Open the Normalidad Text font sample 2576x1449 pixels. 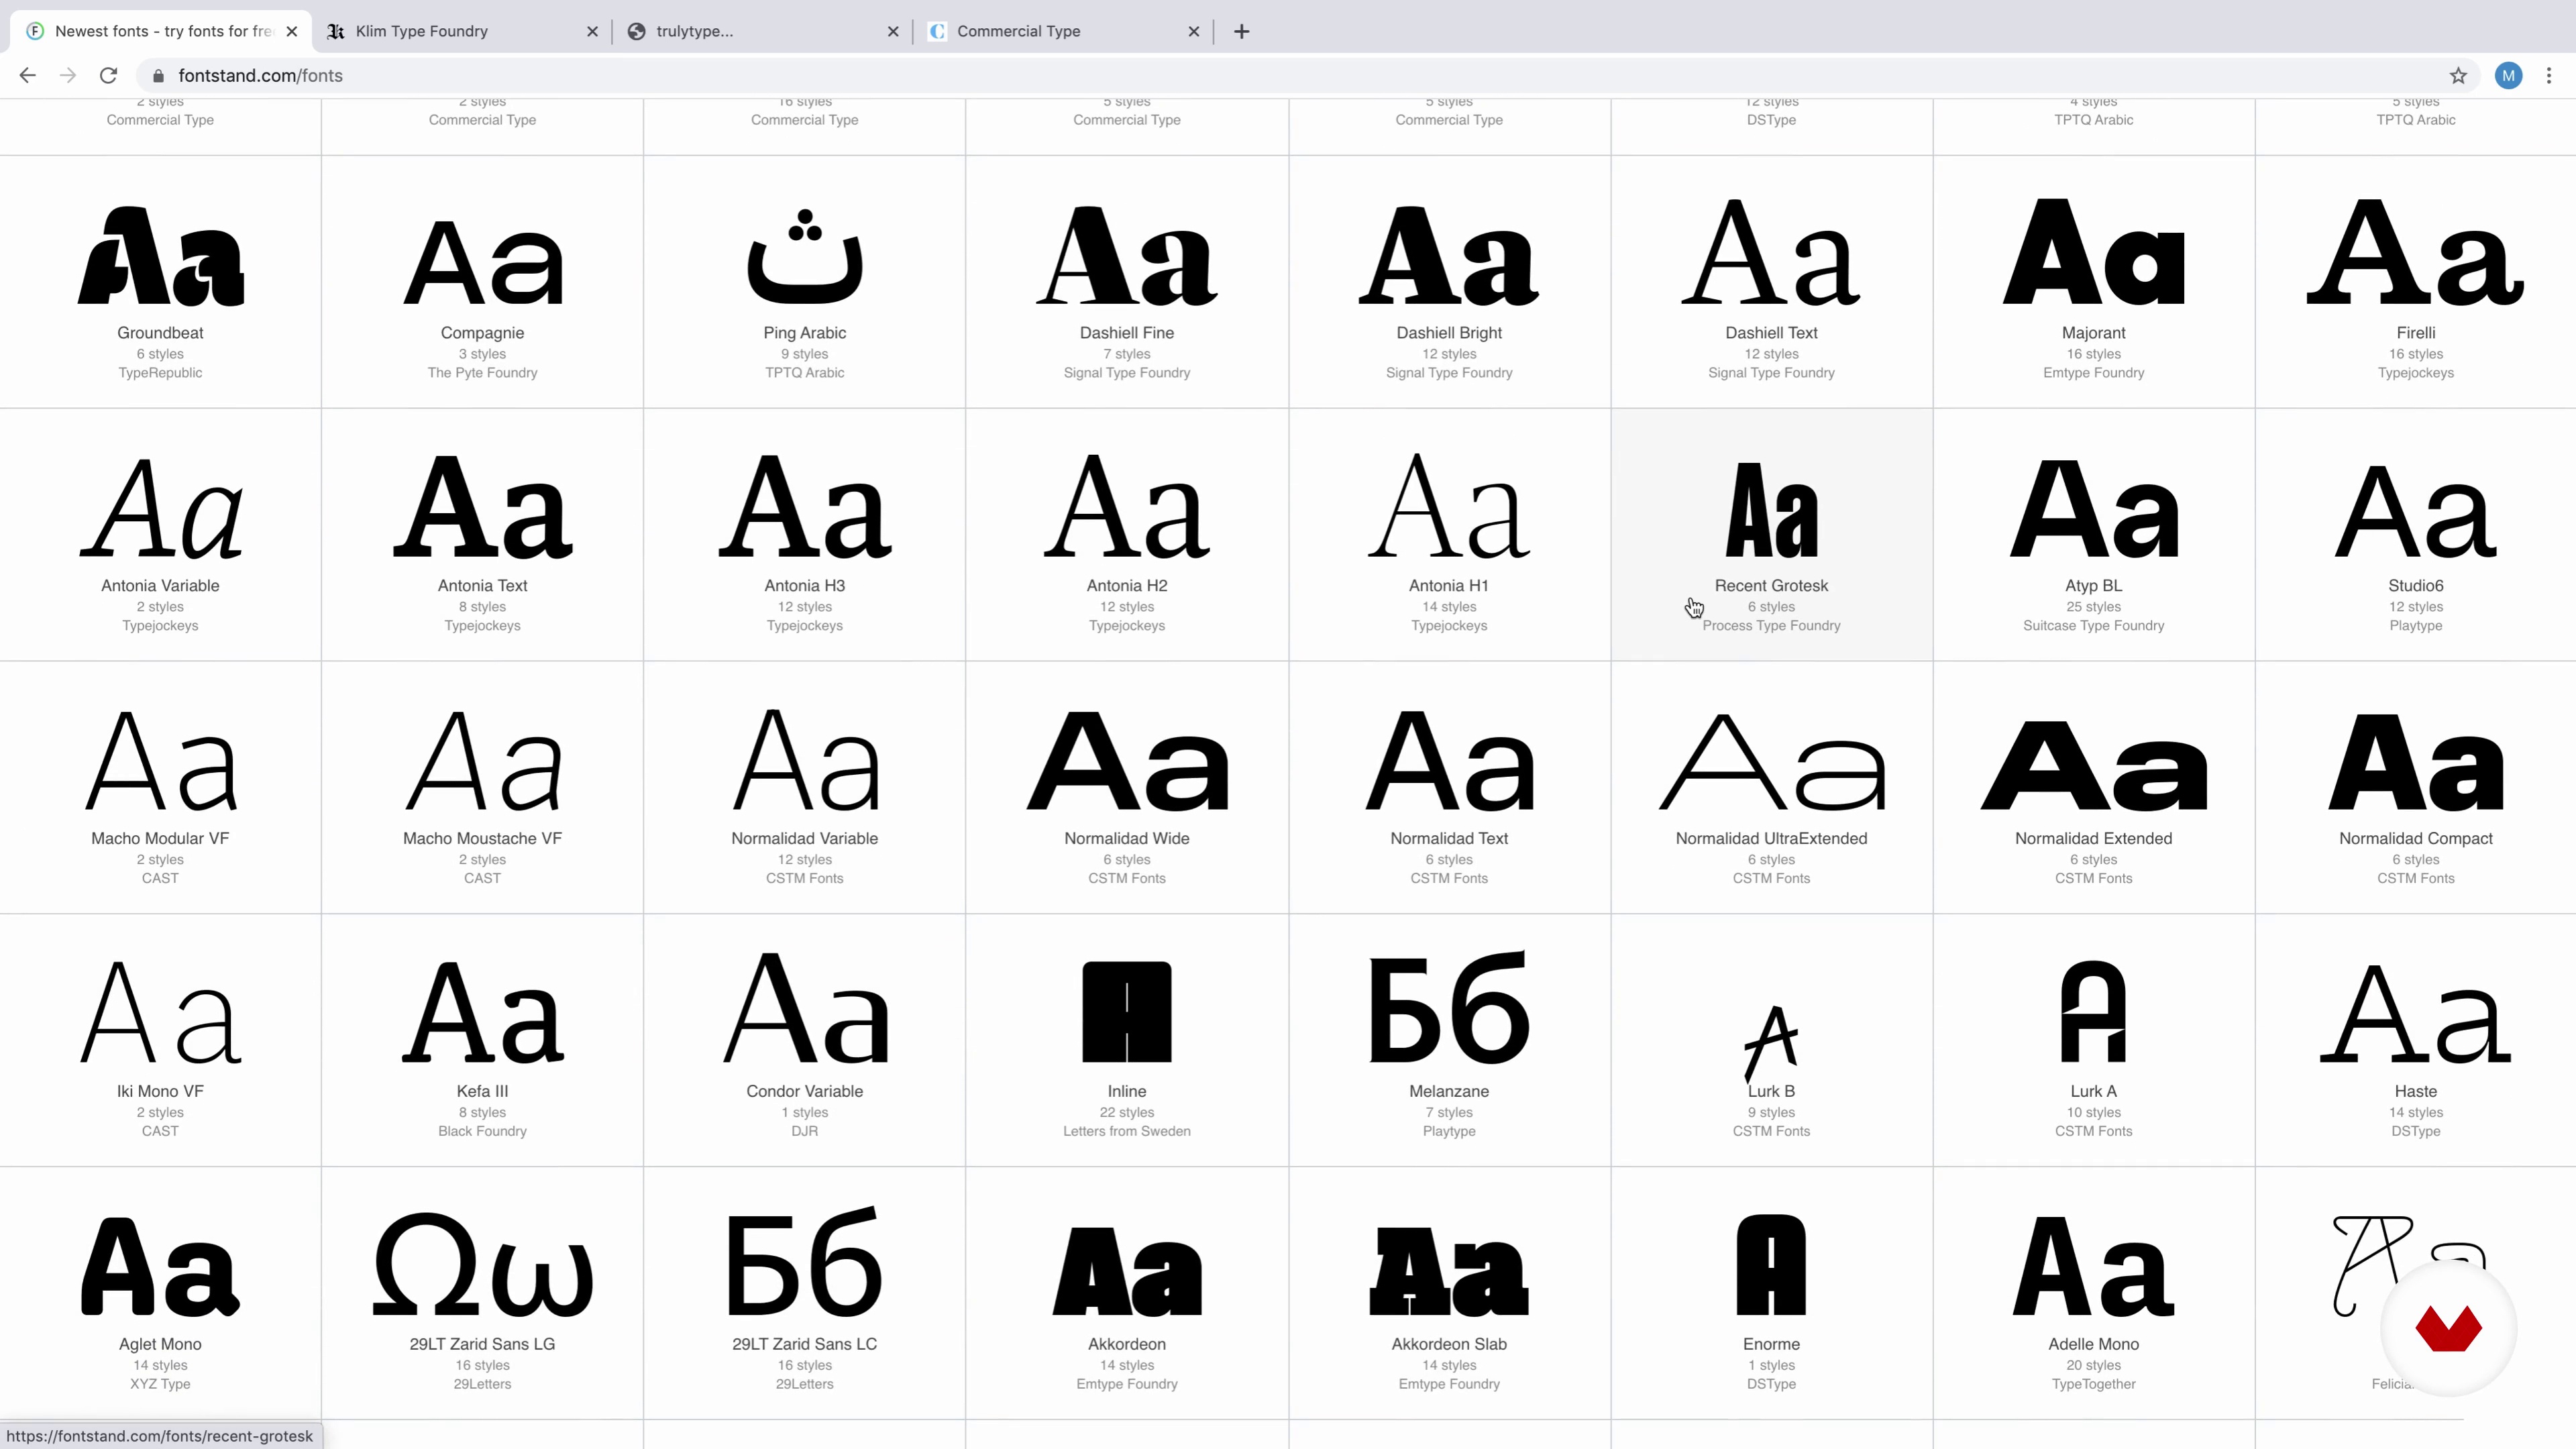(1449, 761)
